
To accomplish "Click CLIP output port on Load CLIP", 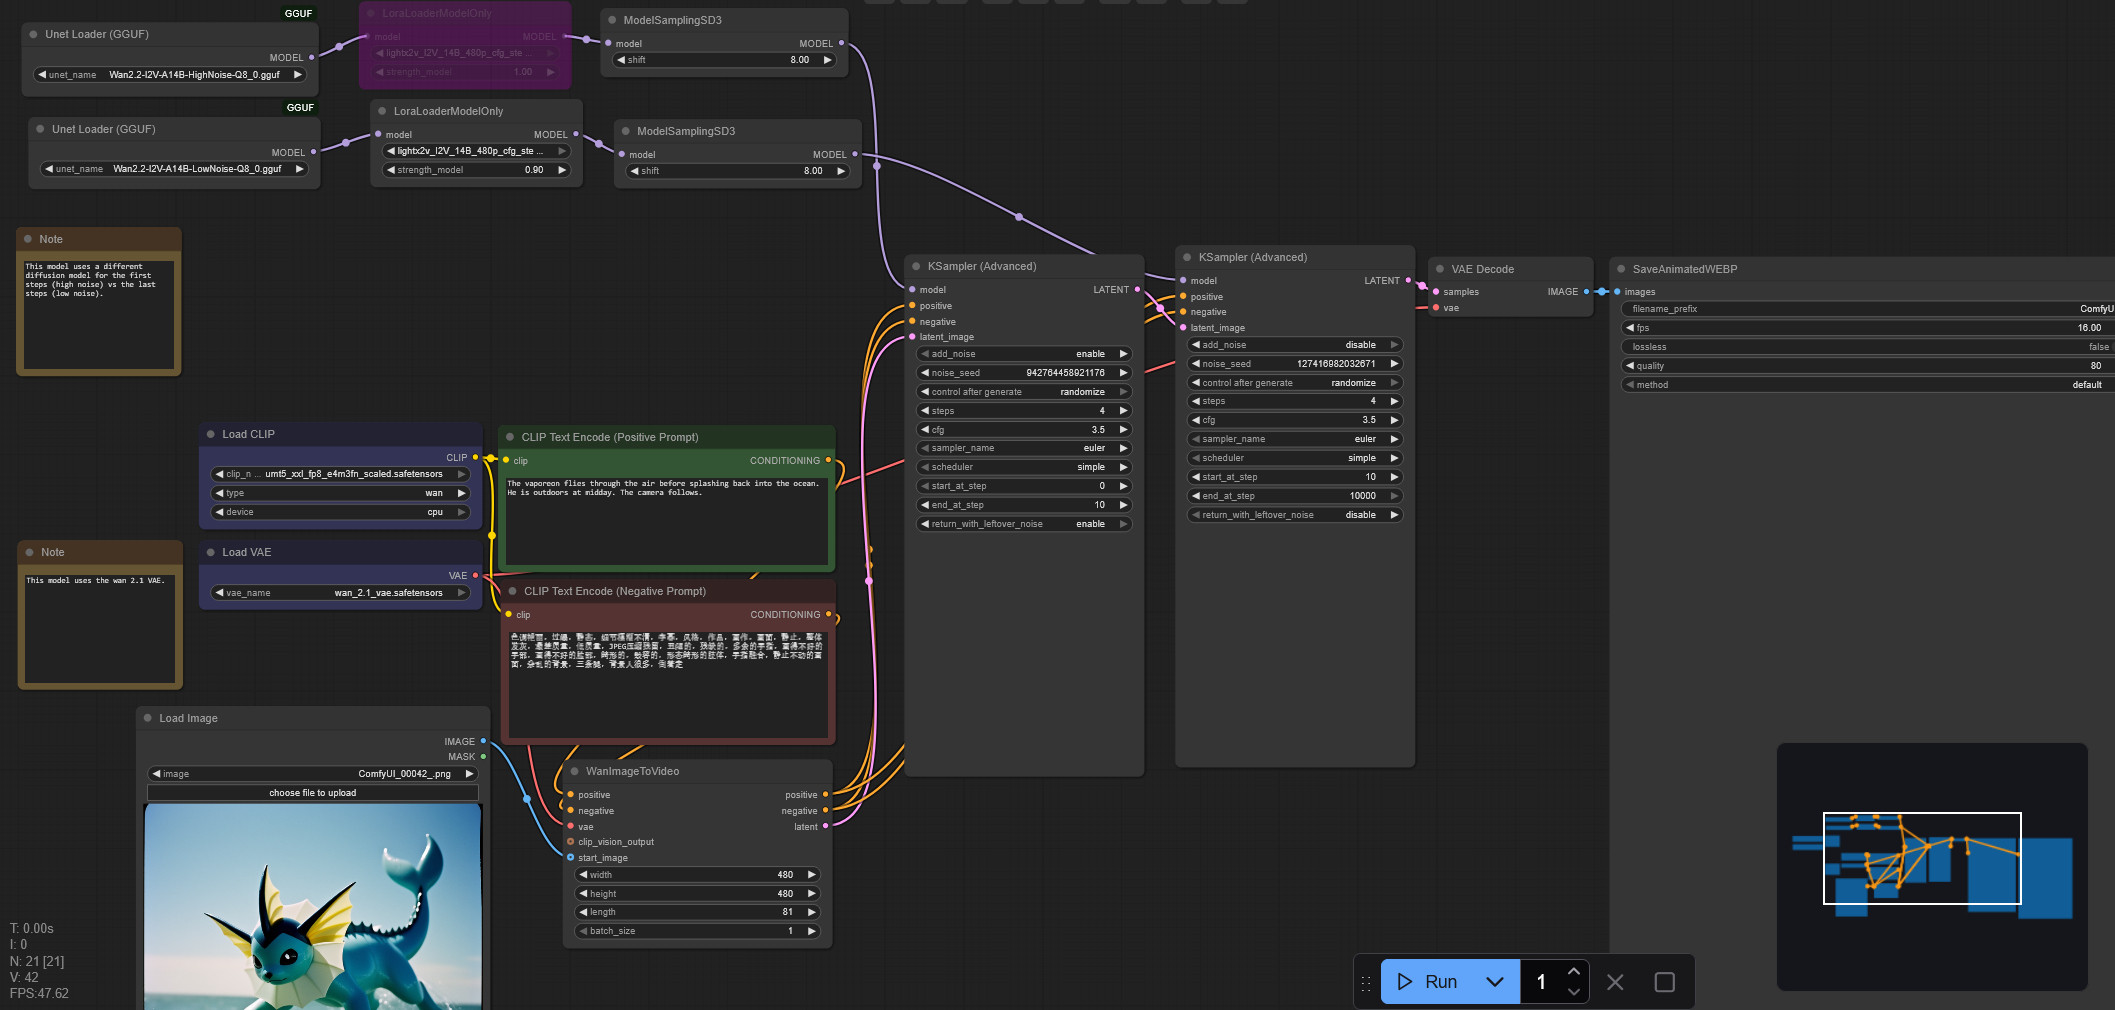I will click(475, 458).
